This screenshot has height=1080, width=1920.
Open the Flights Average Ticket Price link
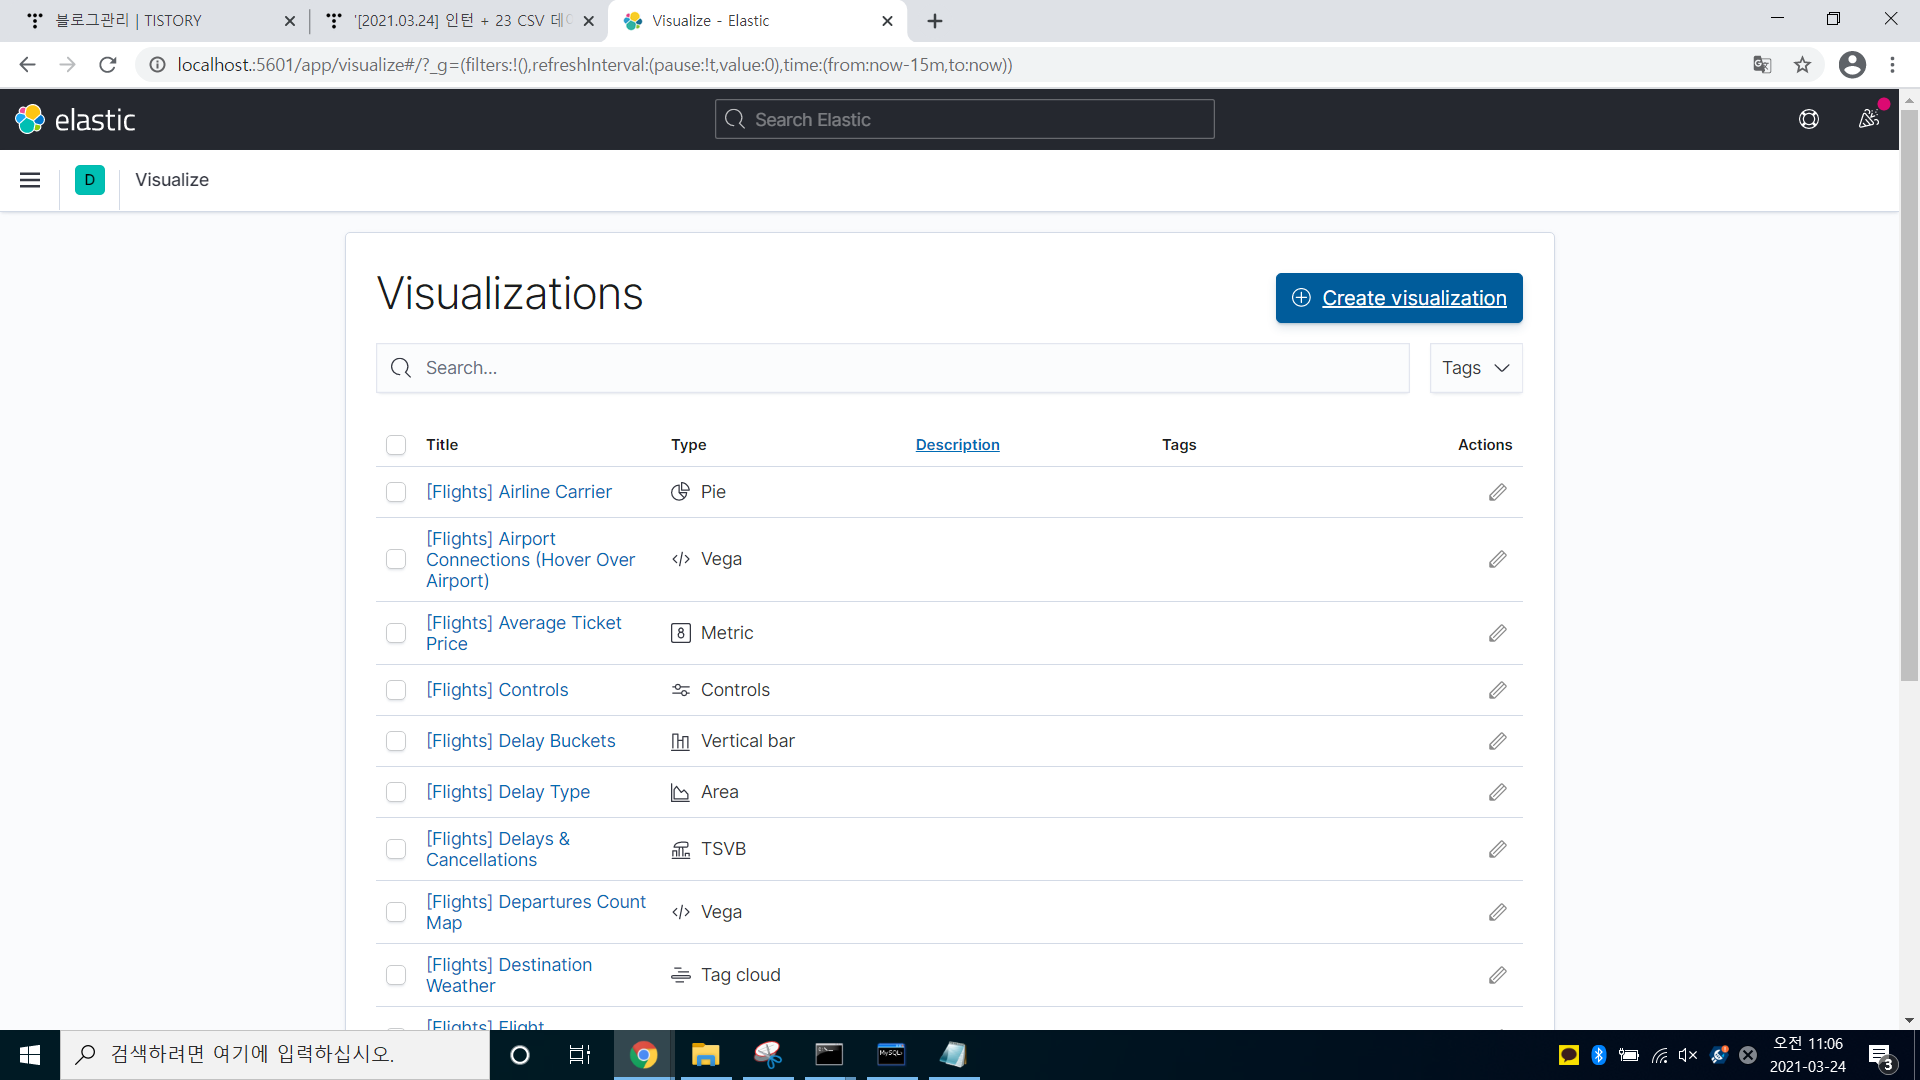pos(523,633)
